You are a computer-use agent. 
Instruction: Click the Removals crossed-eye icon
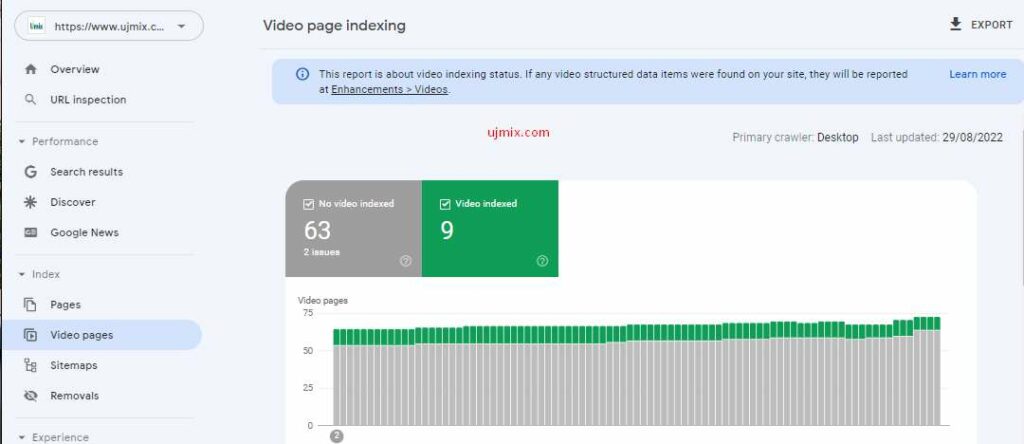click(x=30, y=396)
